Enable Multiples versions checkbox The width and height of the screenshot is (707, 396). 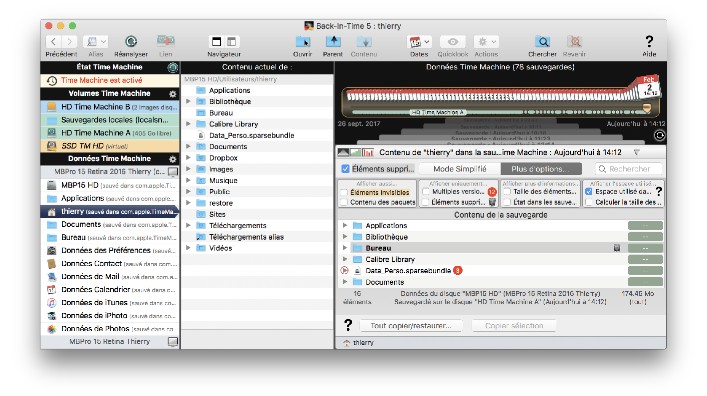[426, 192]
